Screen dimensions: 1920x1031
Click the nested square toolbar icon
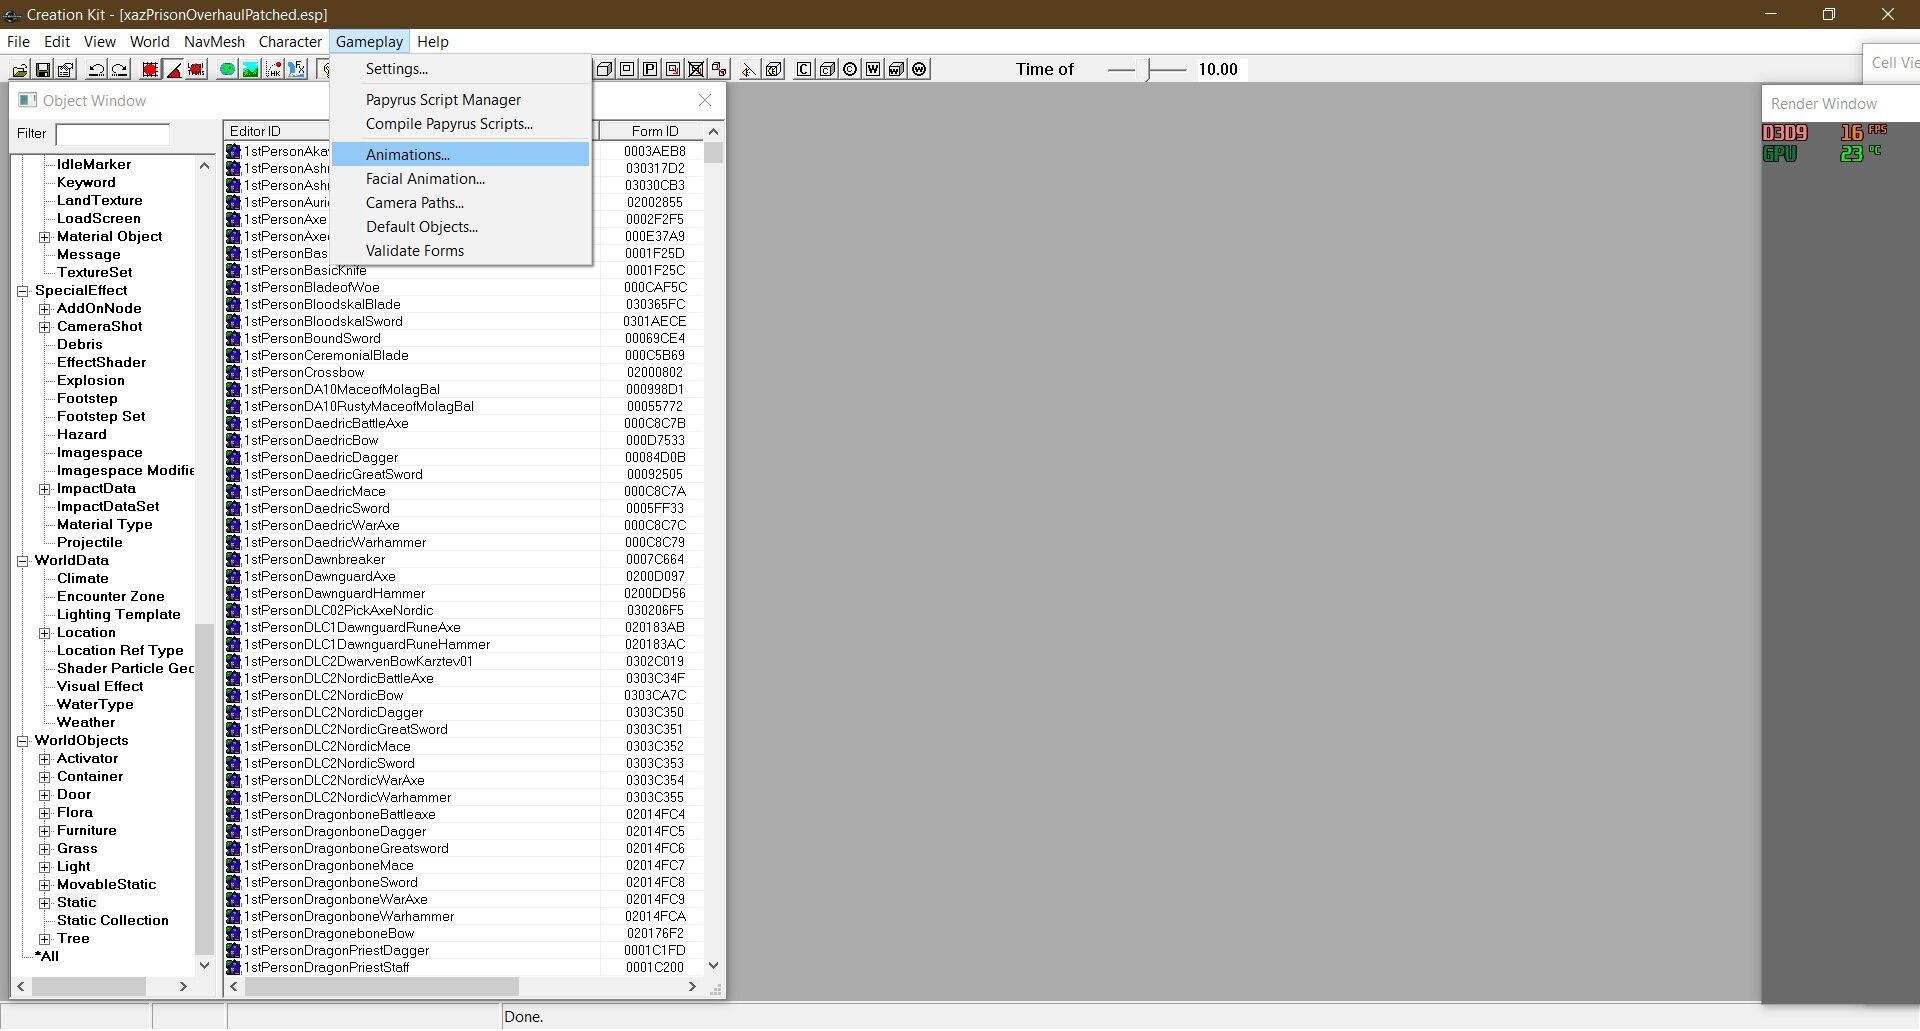[x=627, y=69]
